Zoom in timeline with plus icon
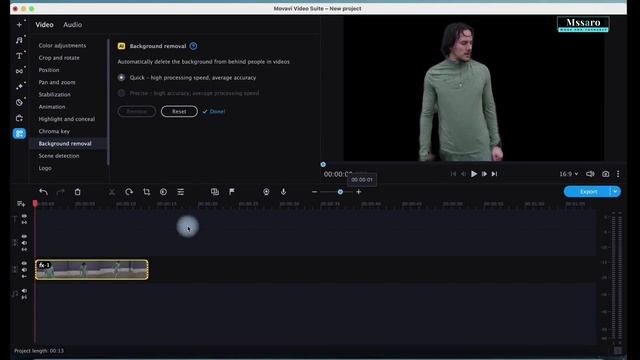 click(359, 192)
